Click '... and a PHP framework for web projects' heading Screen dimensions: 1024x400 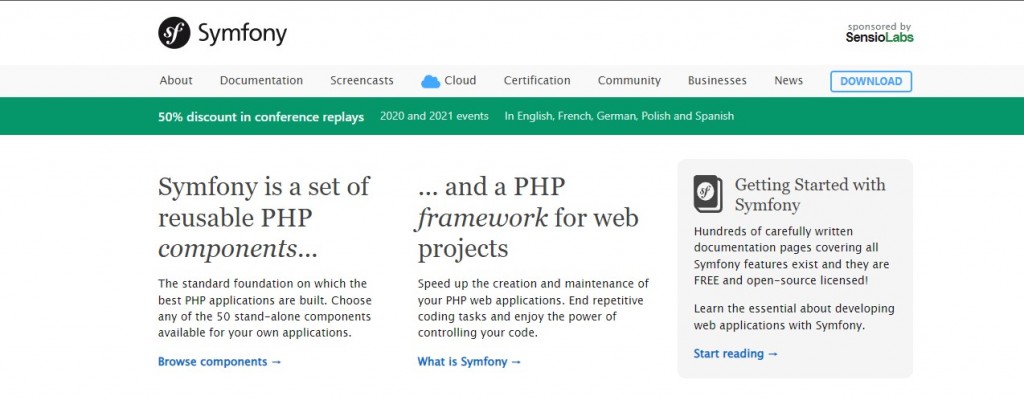point(528,218)
